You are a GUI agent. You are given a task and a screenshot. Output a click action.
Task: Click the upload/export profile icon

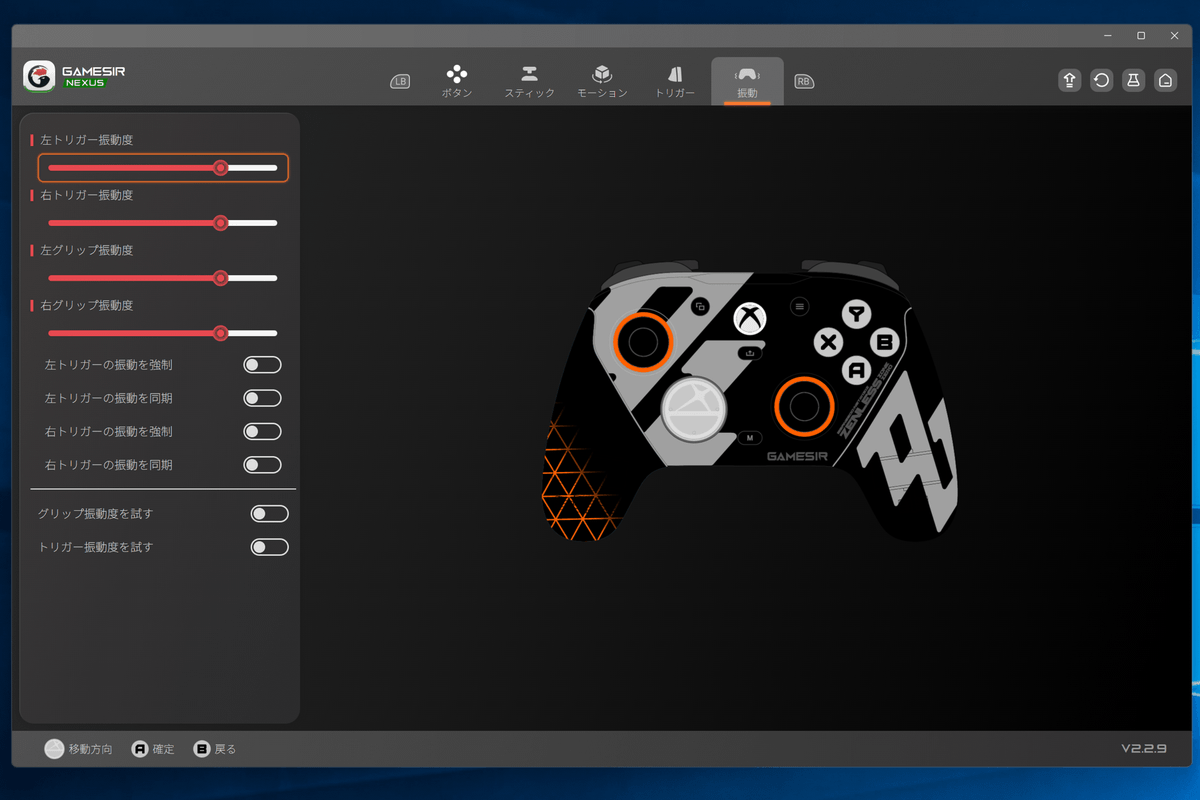tap(1069, 81)
